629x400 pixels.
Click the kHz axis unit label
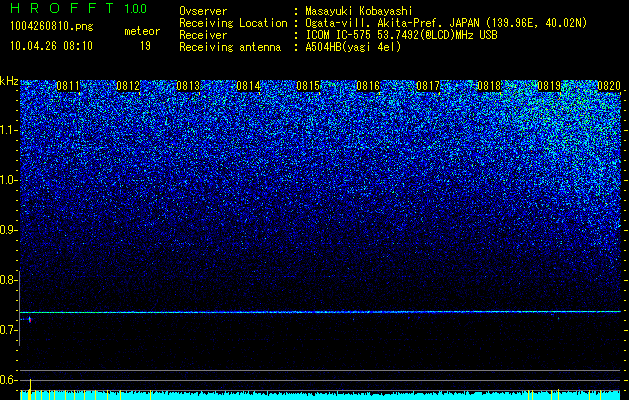pos(9,81)
